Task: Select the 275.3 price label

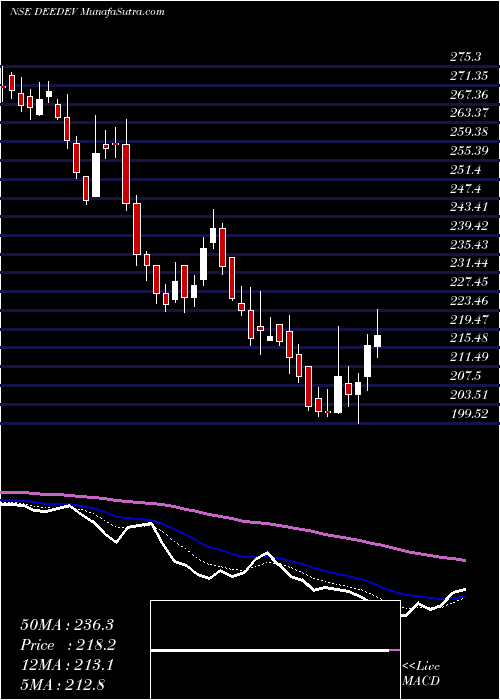Action: click(x=465, y=57)
